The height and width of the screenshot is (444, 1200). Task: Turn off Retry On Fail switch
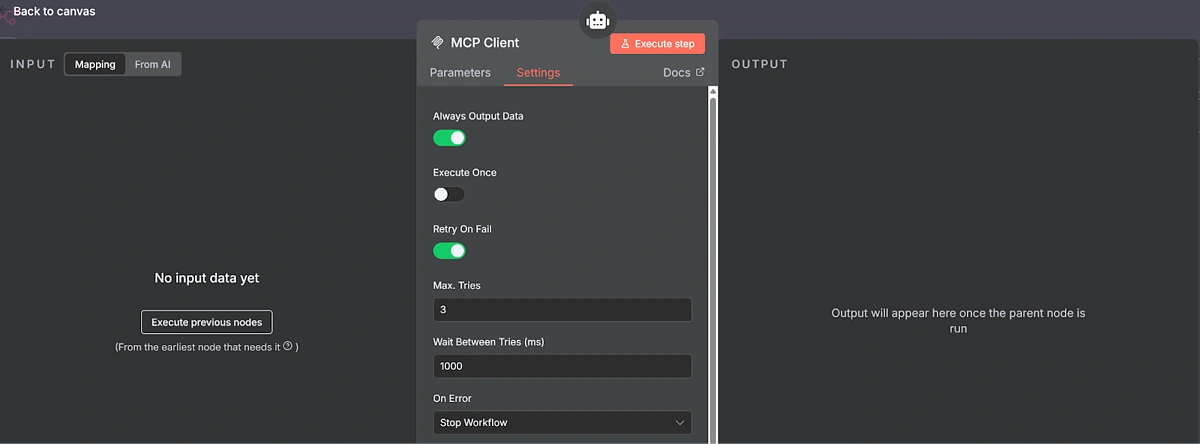(x=449, y=251)
